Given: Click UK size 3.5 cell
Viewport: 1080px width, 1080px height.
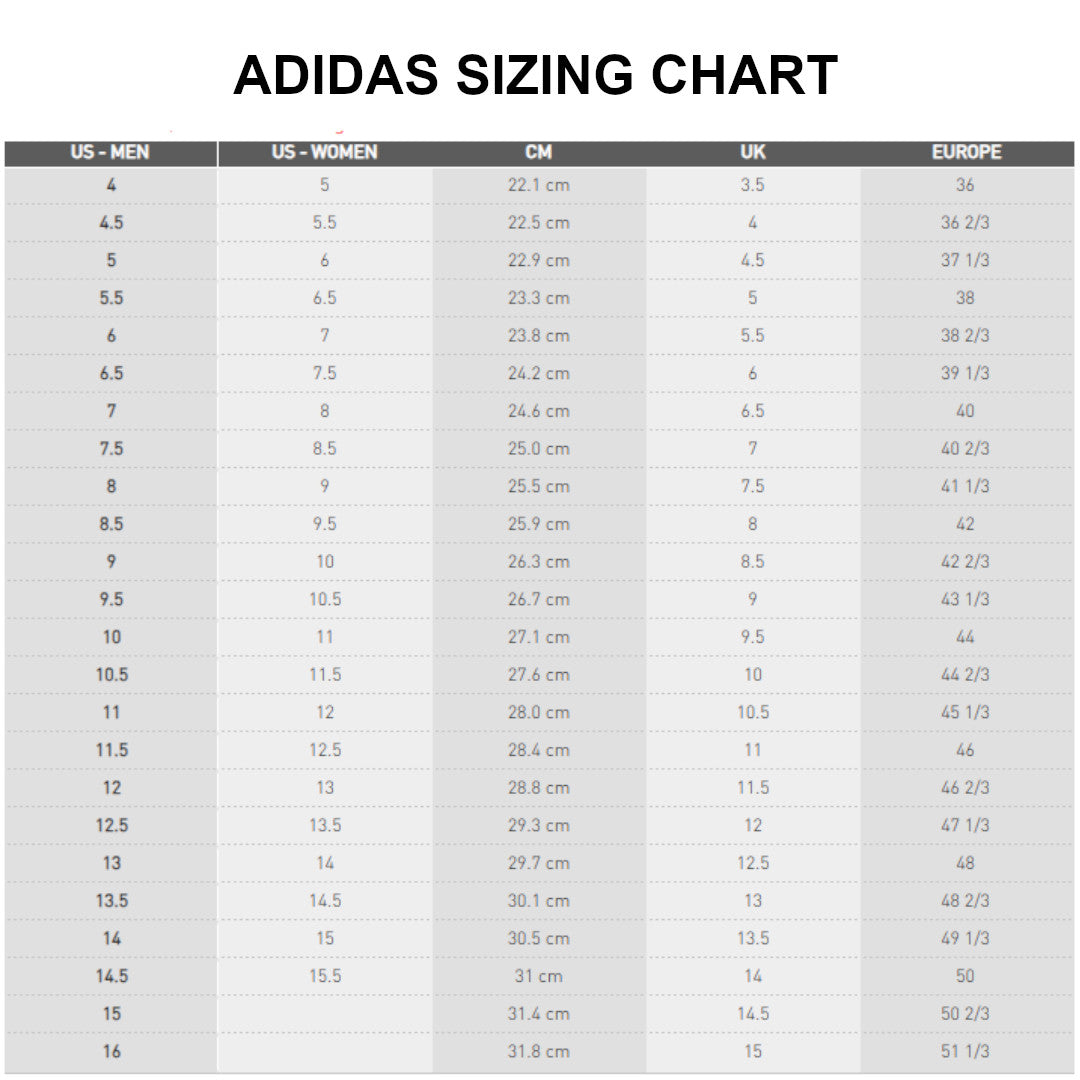Looking at the screenshot, I should 753,185.
